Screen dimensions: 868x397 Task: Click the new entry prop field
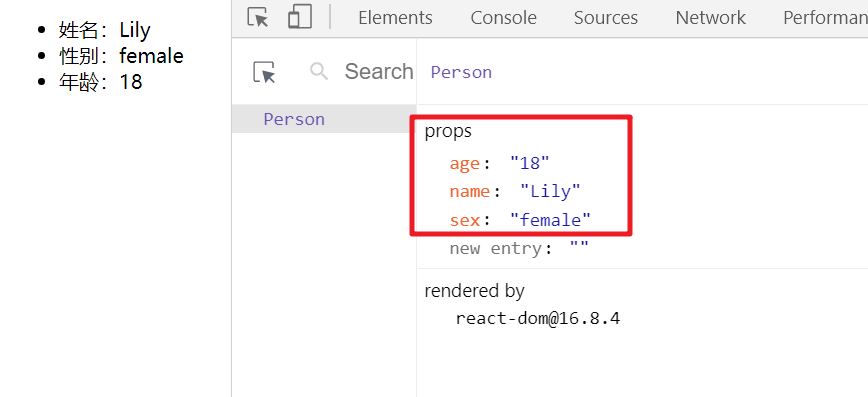(x=495, y=249)
